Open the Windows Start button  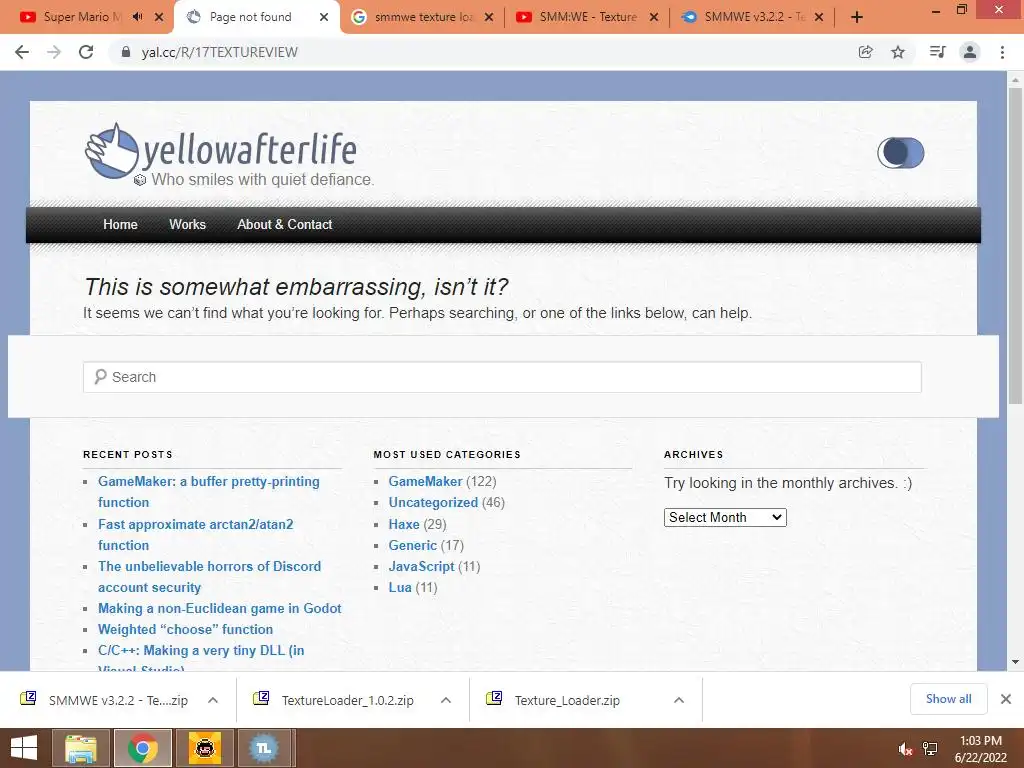coord(24,748)
